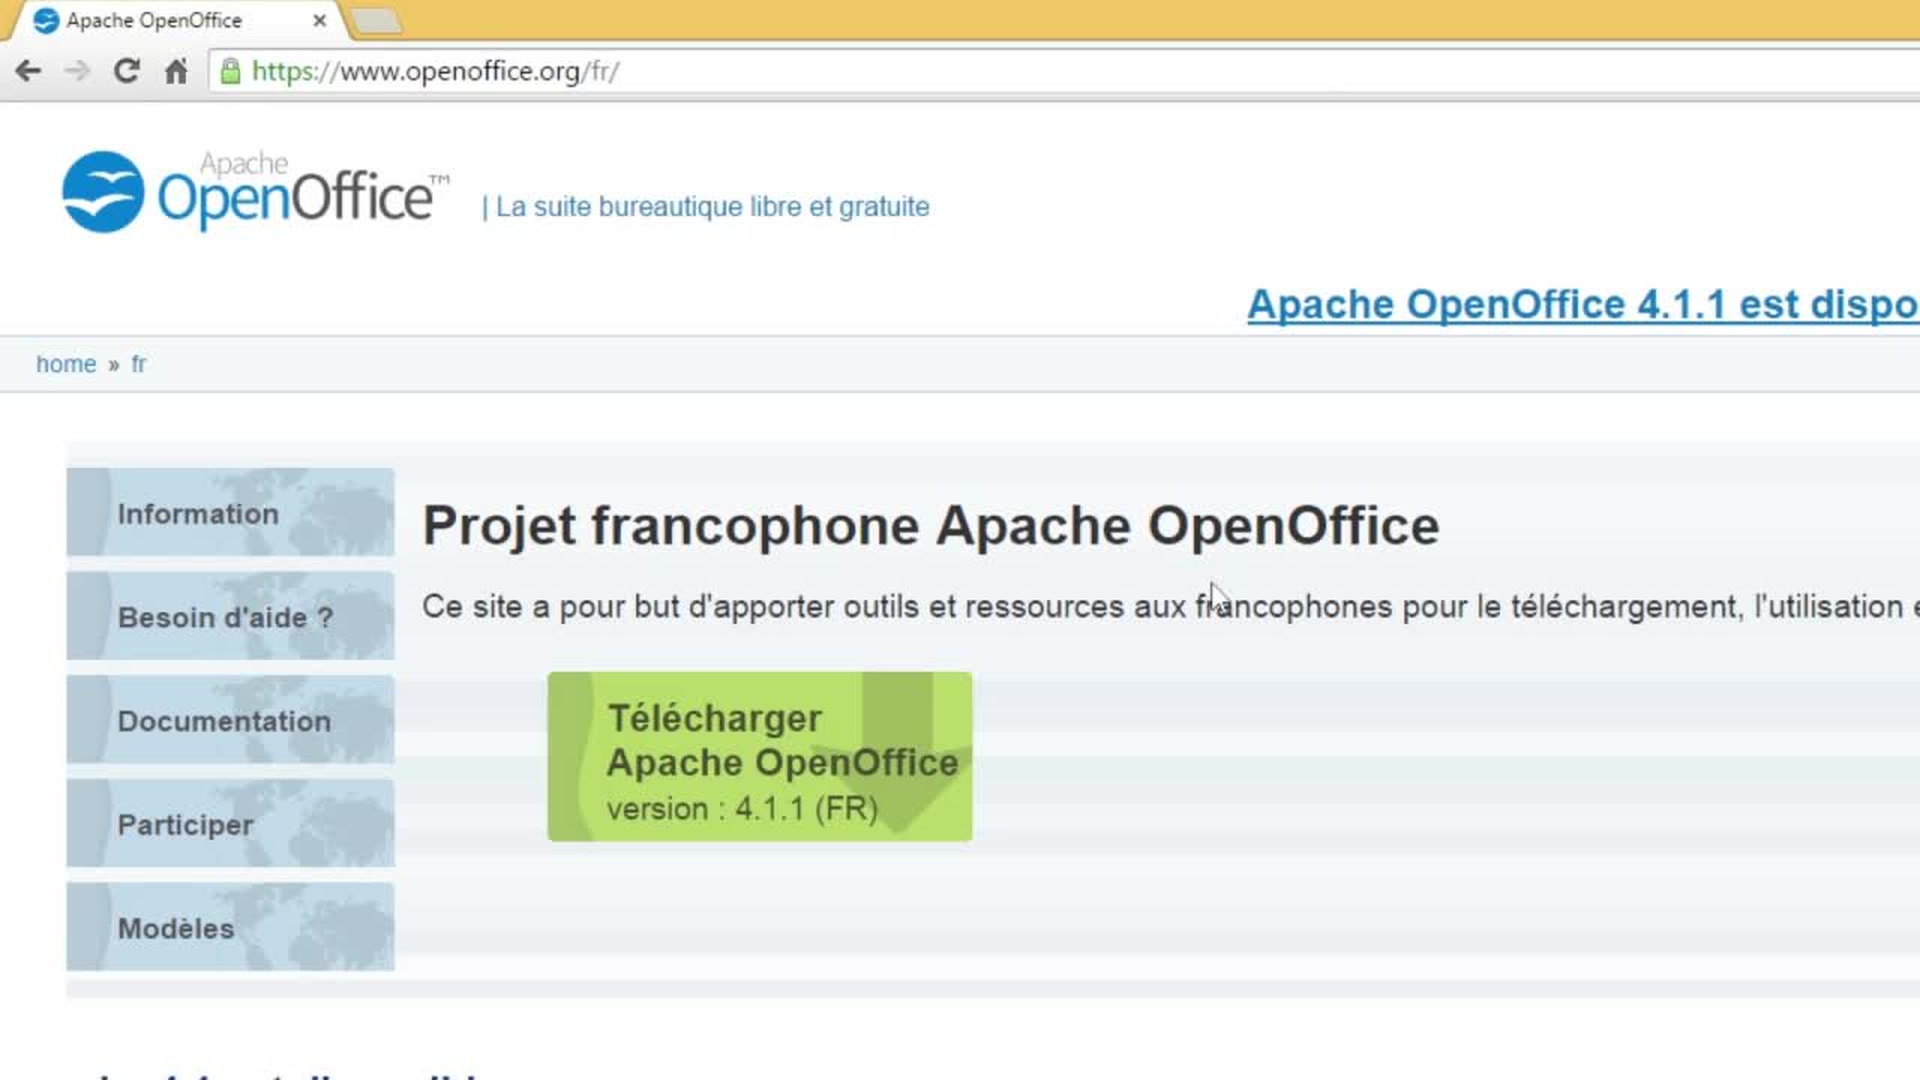Image resolution: width=1920 pixels, height=1080 pixels.
Task: Open the Apache OpenOffice 4.1.1 est dispo link
Action: pos(1583,304)
